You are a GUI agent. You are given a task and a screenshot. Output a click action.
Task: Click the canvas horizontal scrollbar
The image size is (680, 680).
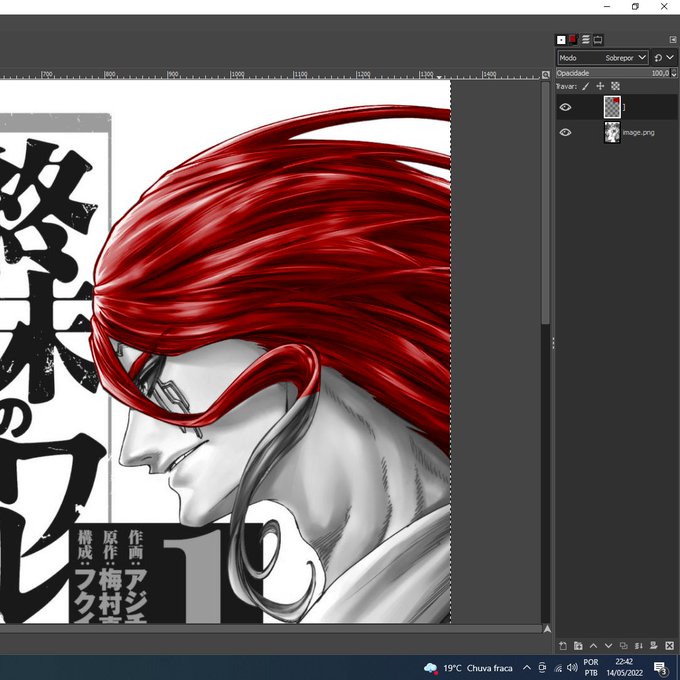click(x=271, y=628)
